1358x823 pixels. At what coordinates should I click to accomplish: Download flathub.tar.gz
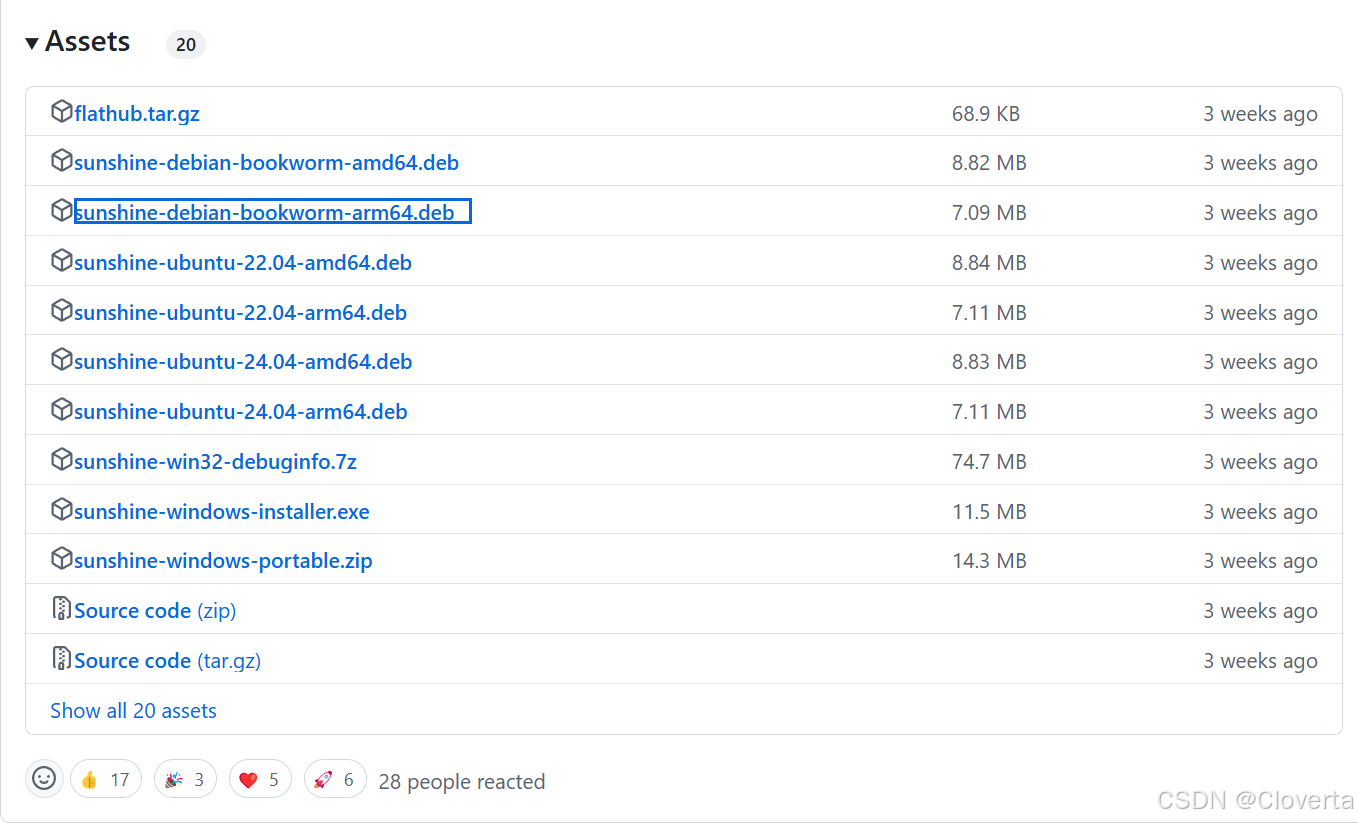(137, 114)
